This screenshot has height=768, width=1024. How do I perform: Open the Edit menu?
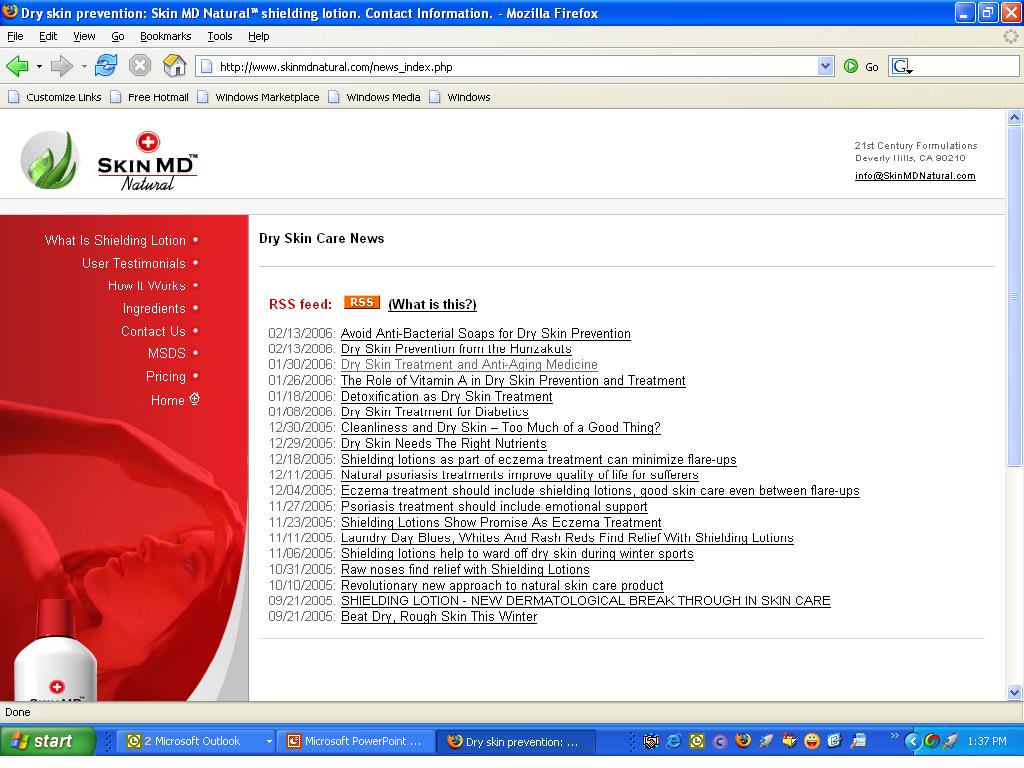[48, 36]
